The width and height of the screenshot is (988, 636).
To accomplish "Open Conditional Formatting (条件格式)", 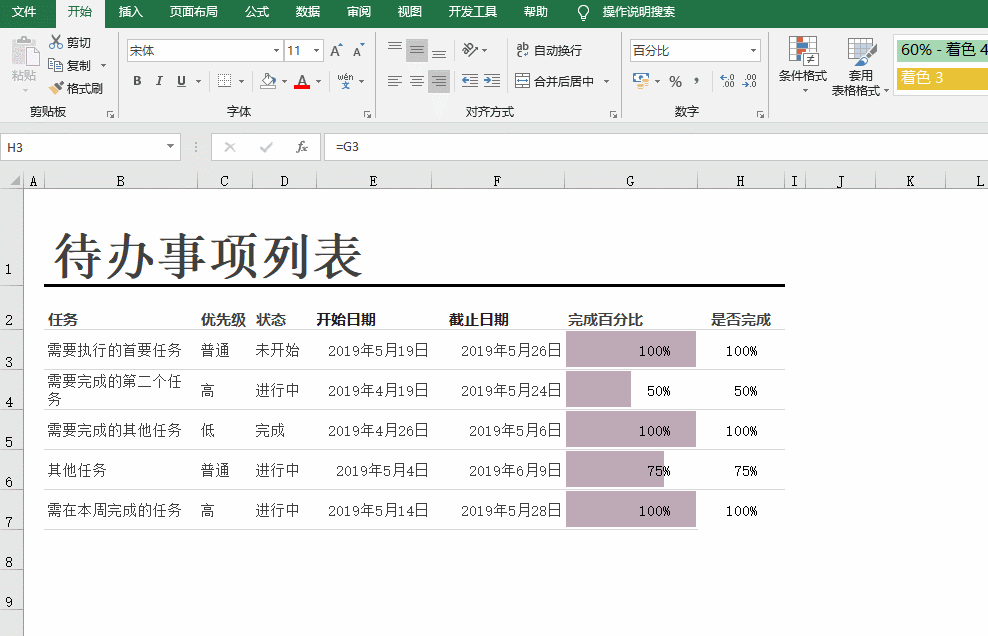I will pos(803,65).
